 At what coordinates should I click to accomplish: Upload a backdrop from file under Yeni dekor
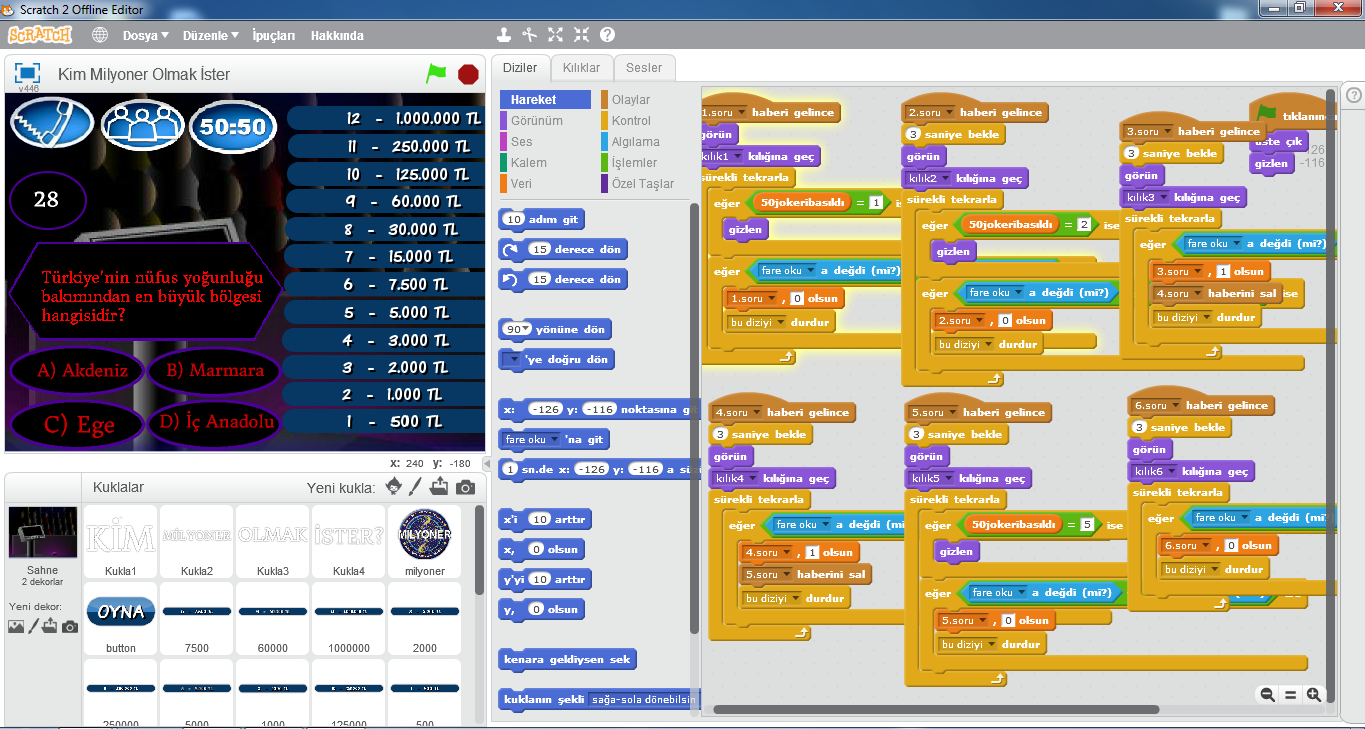[50, 626]
